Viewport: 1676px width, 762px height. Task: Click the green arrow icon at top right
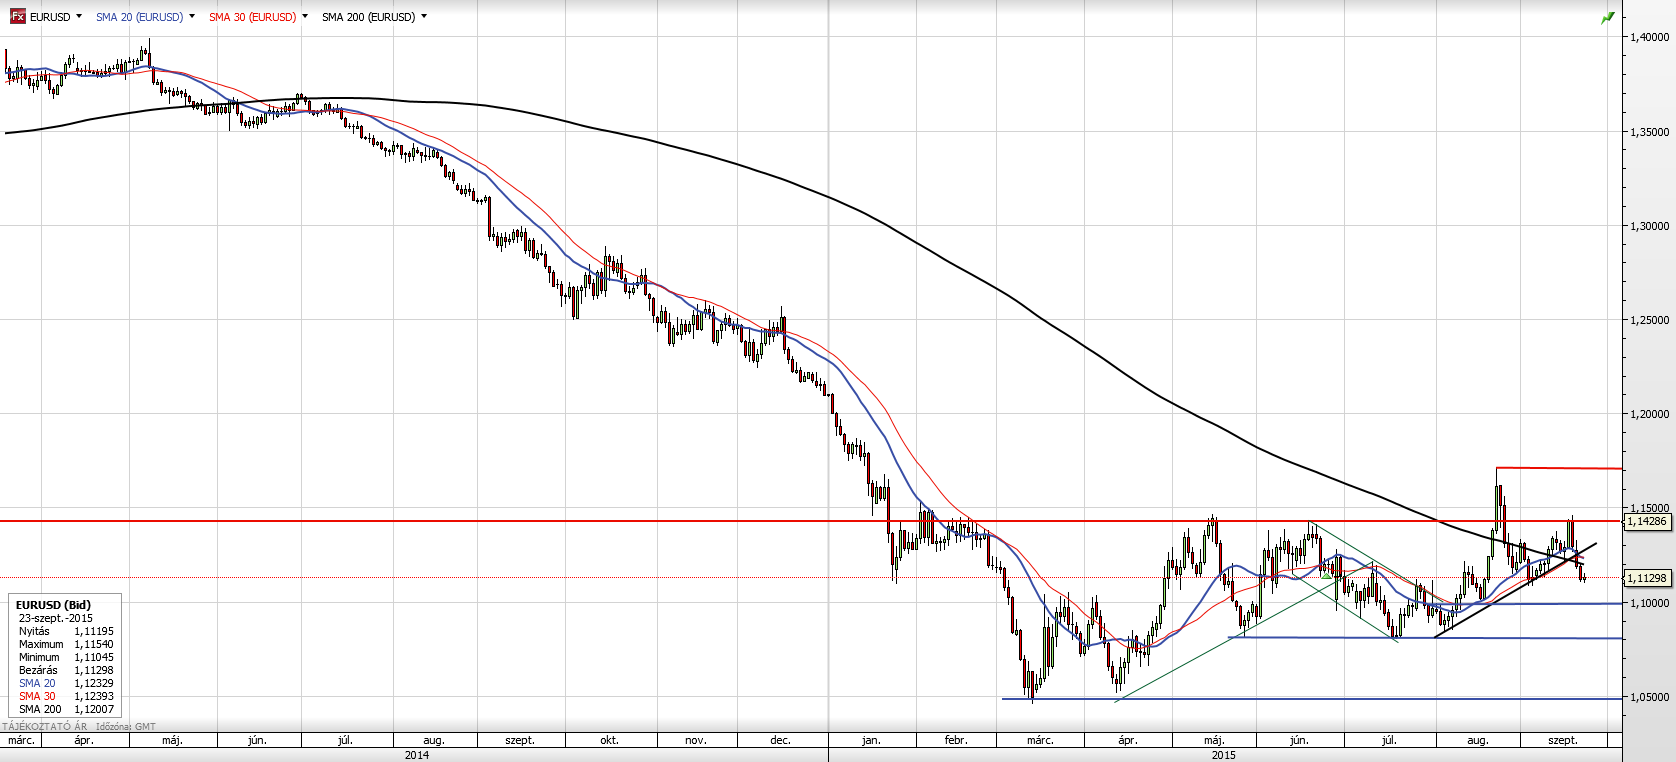coord(1608,17)
